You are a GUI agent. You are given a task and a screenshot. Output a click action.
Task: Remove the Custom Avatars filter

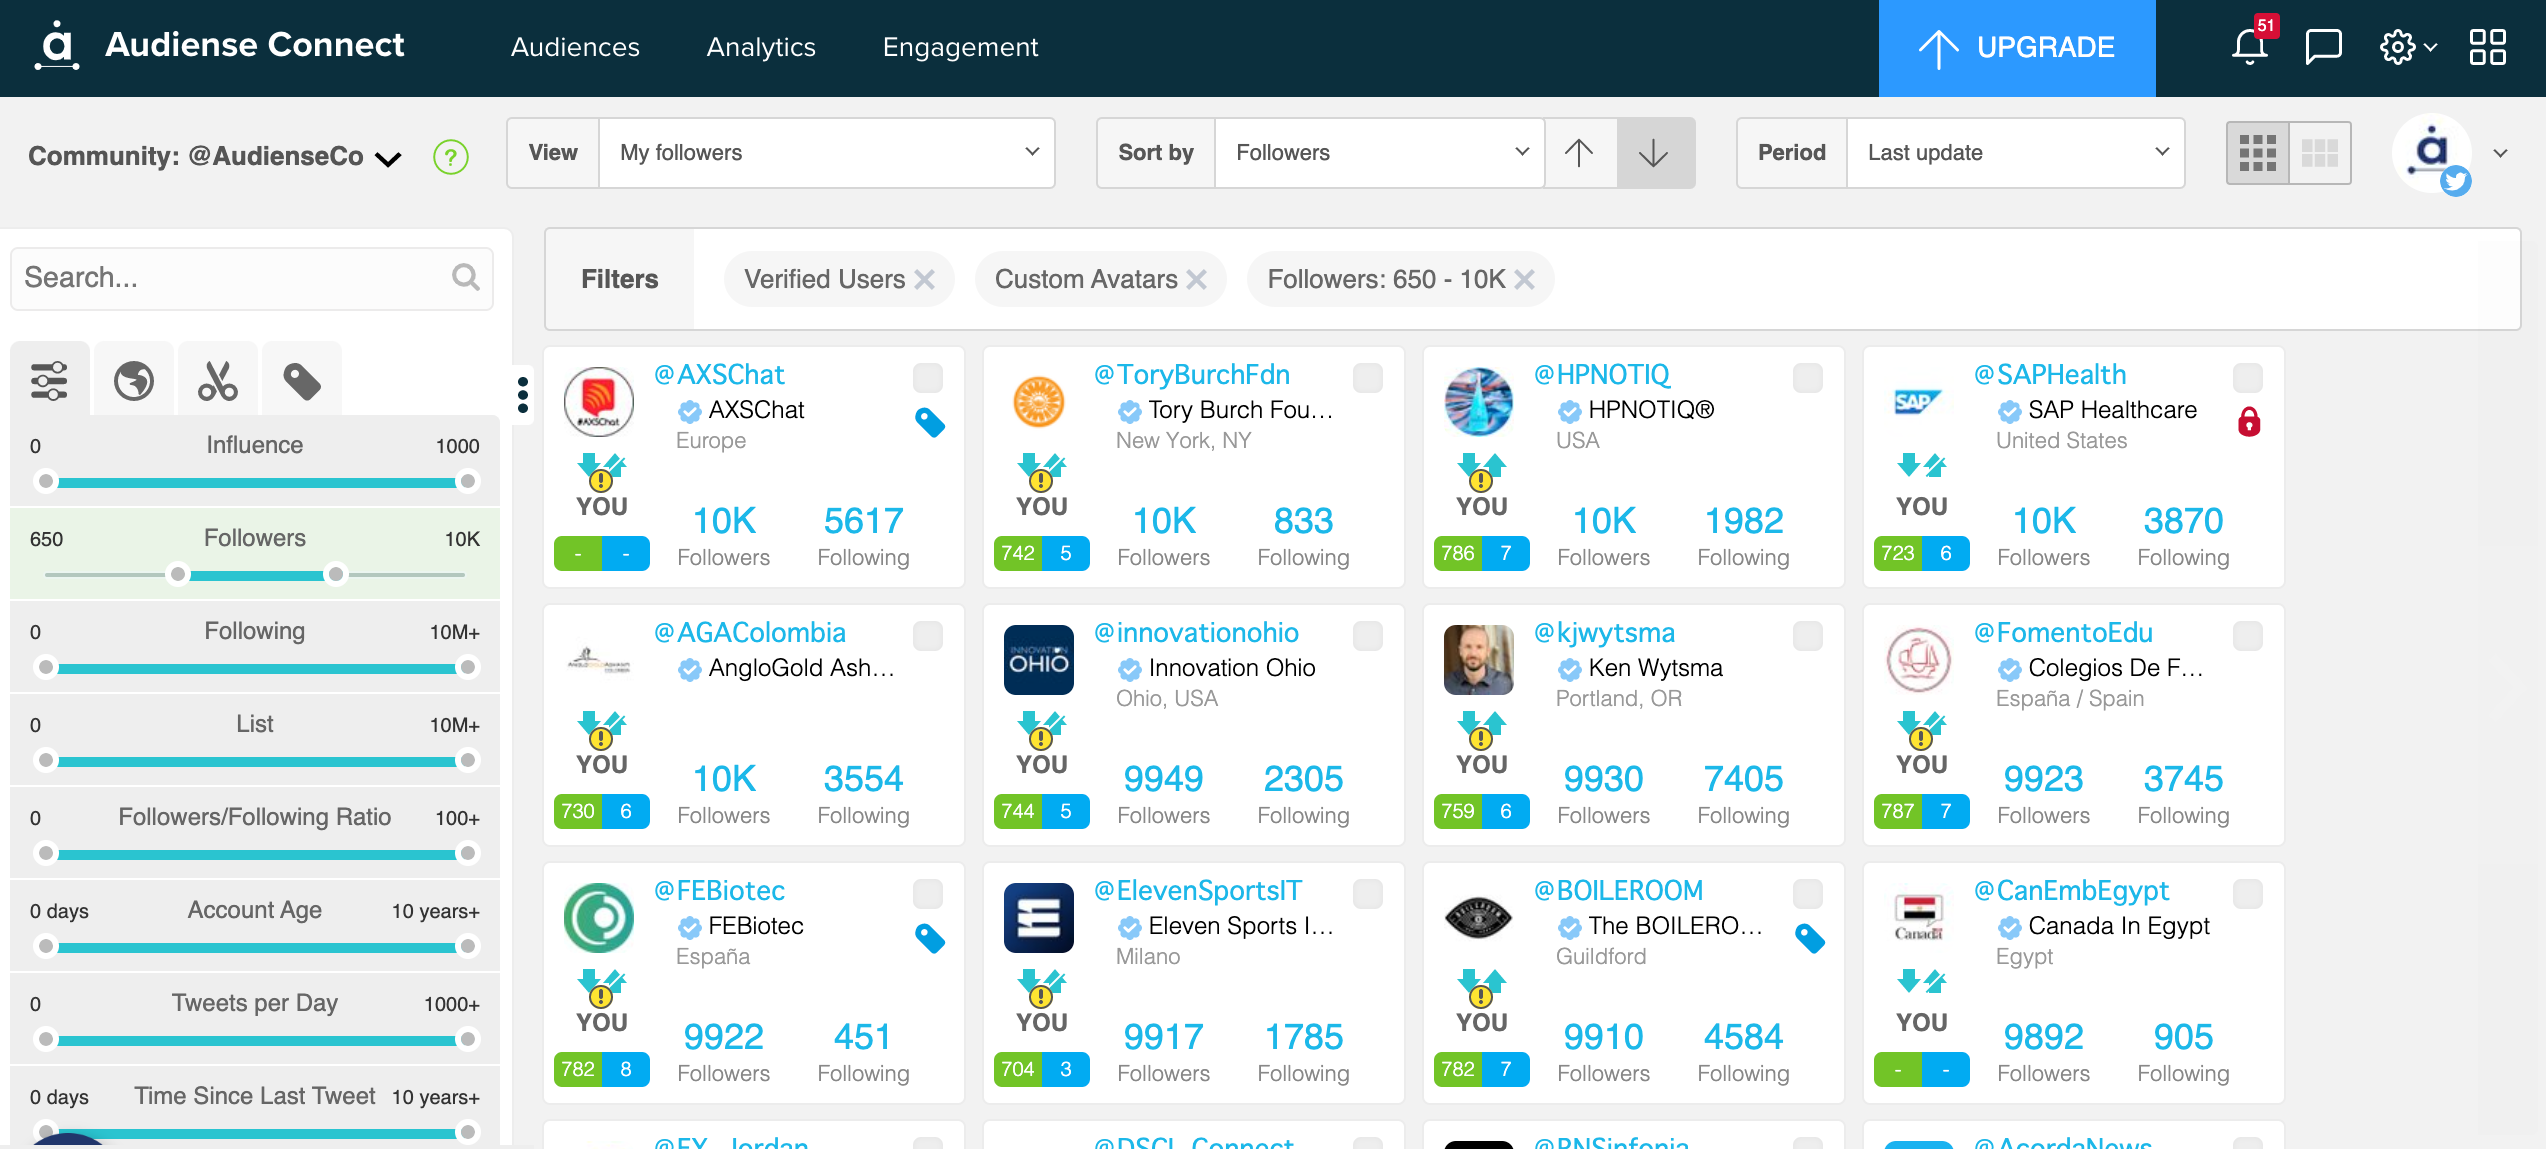click(1196, 280)
